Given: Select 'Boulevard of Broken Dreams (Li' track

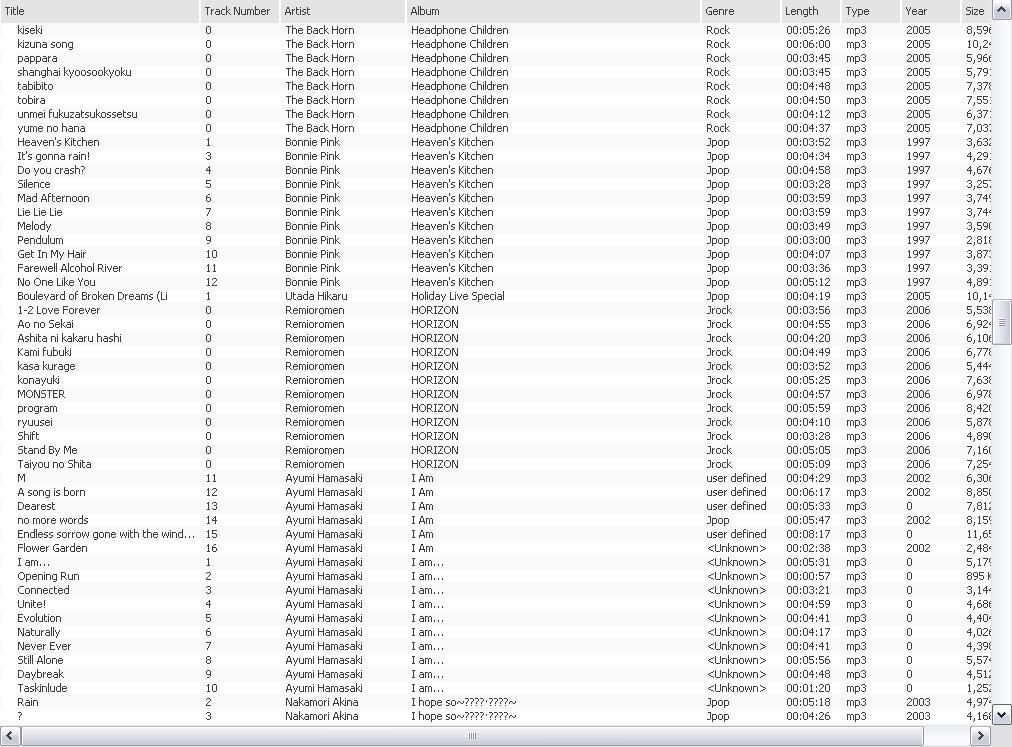Looking at the screenshot, I should tap(92, 296).
